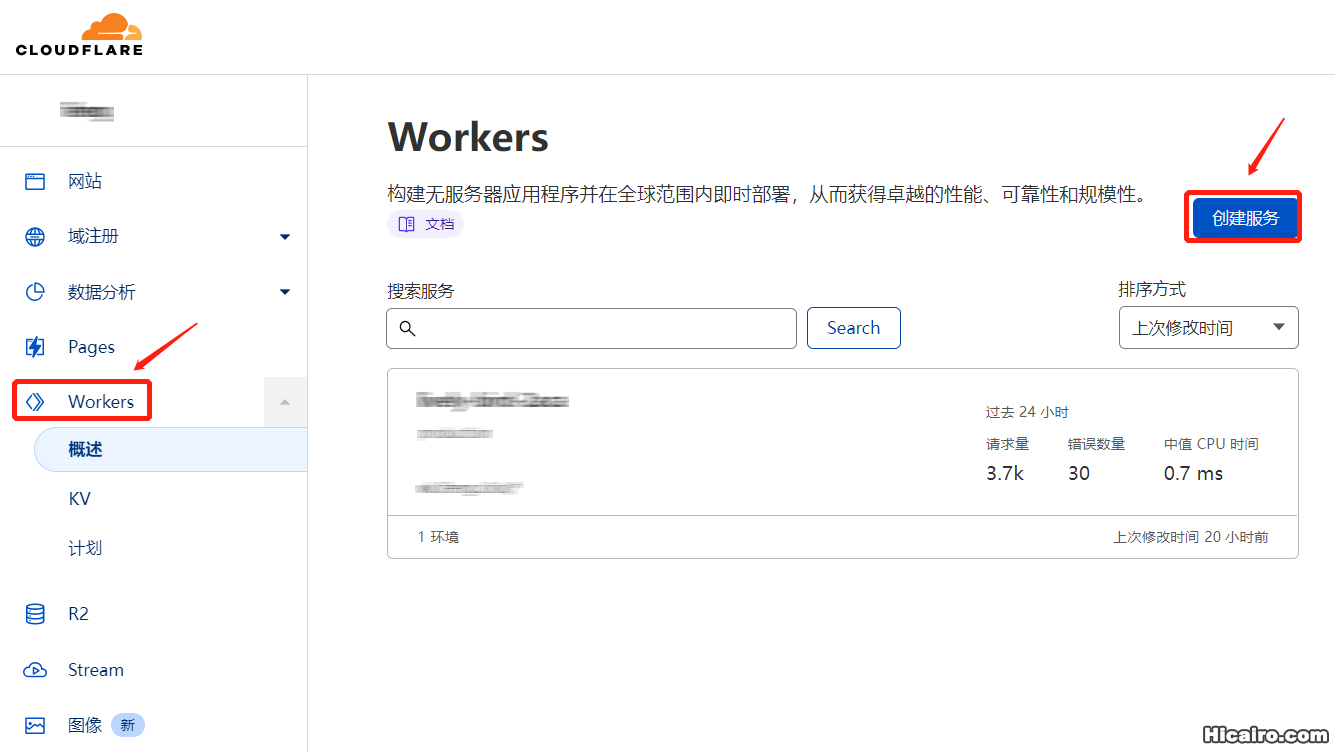Screen dimensions: 1335x752
Task: Click the 请求量 value 3.7k
Action: click(1004, 474)
